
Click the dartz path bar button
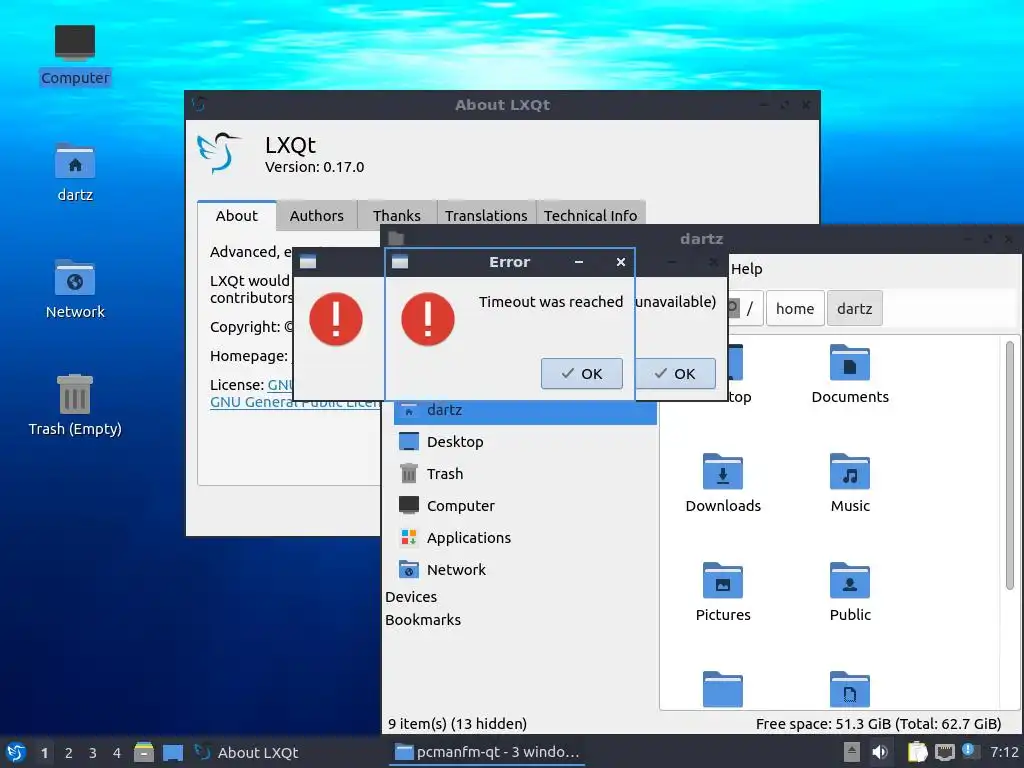(854, 308)
